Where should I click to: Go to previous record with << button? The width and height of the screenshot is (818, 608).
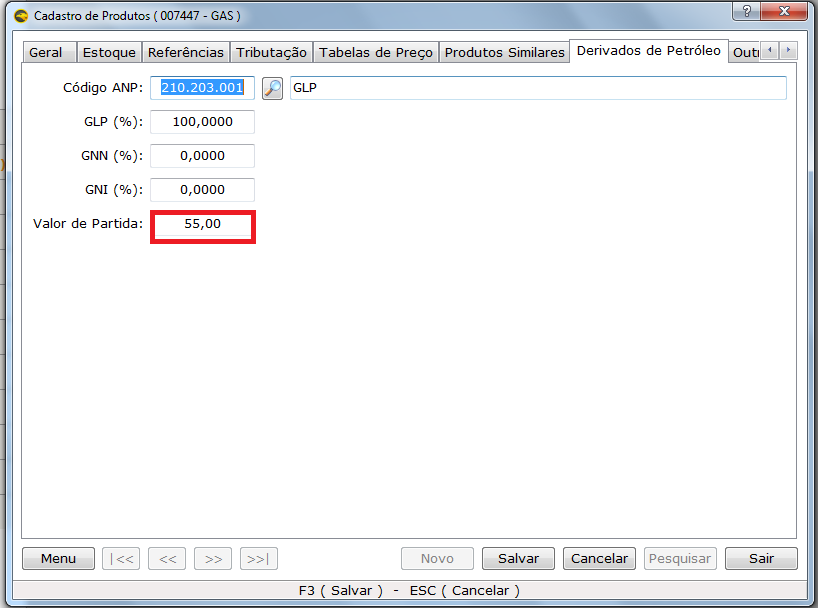click(167, 559)
